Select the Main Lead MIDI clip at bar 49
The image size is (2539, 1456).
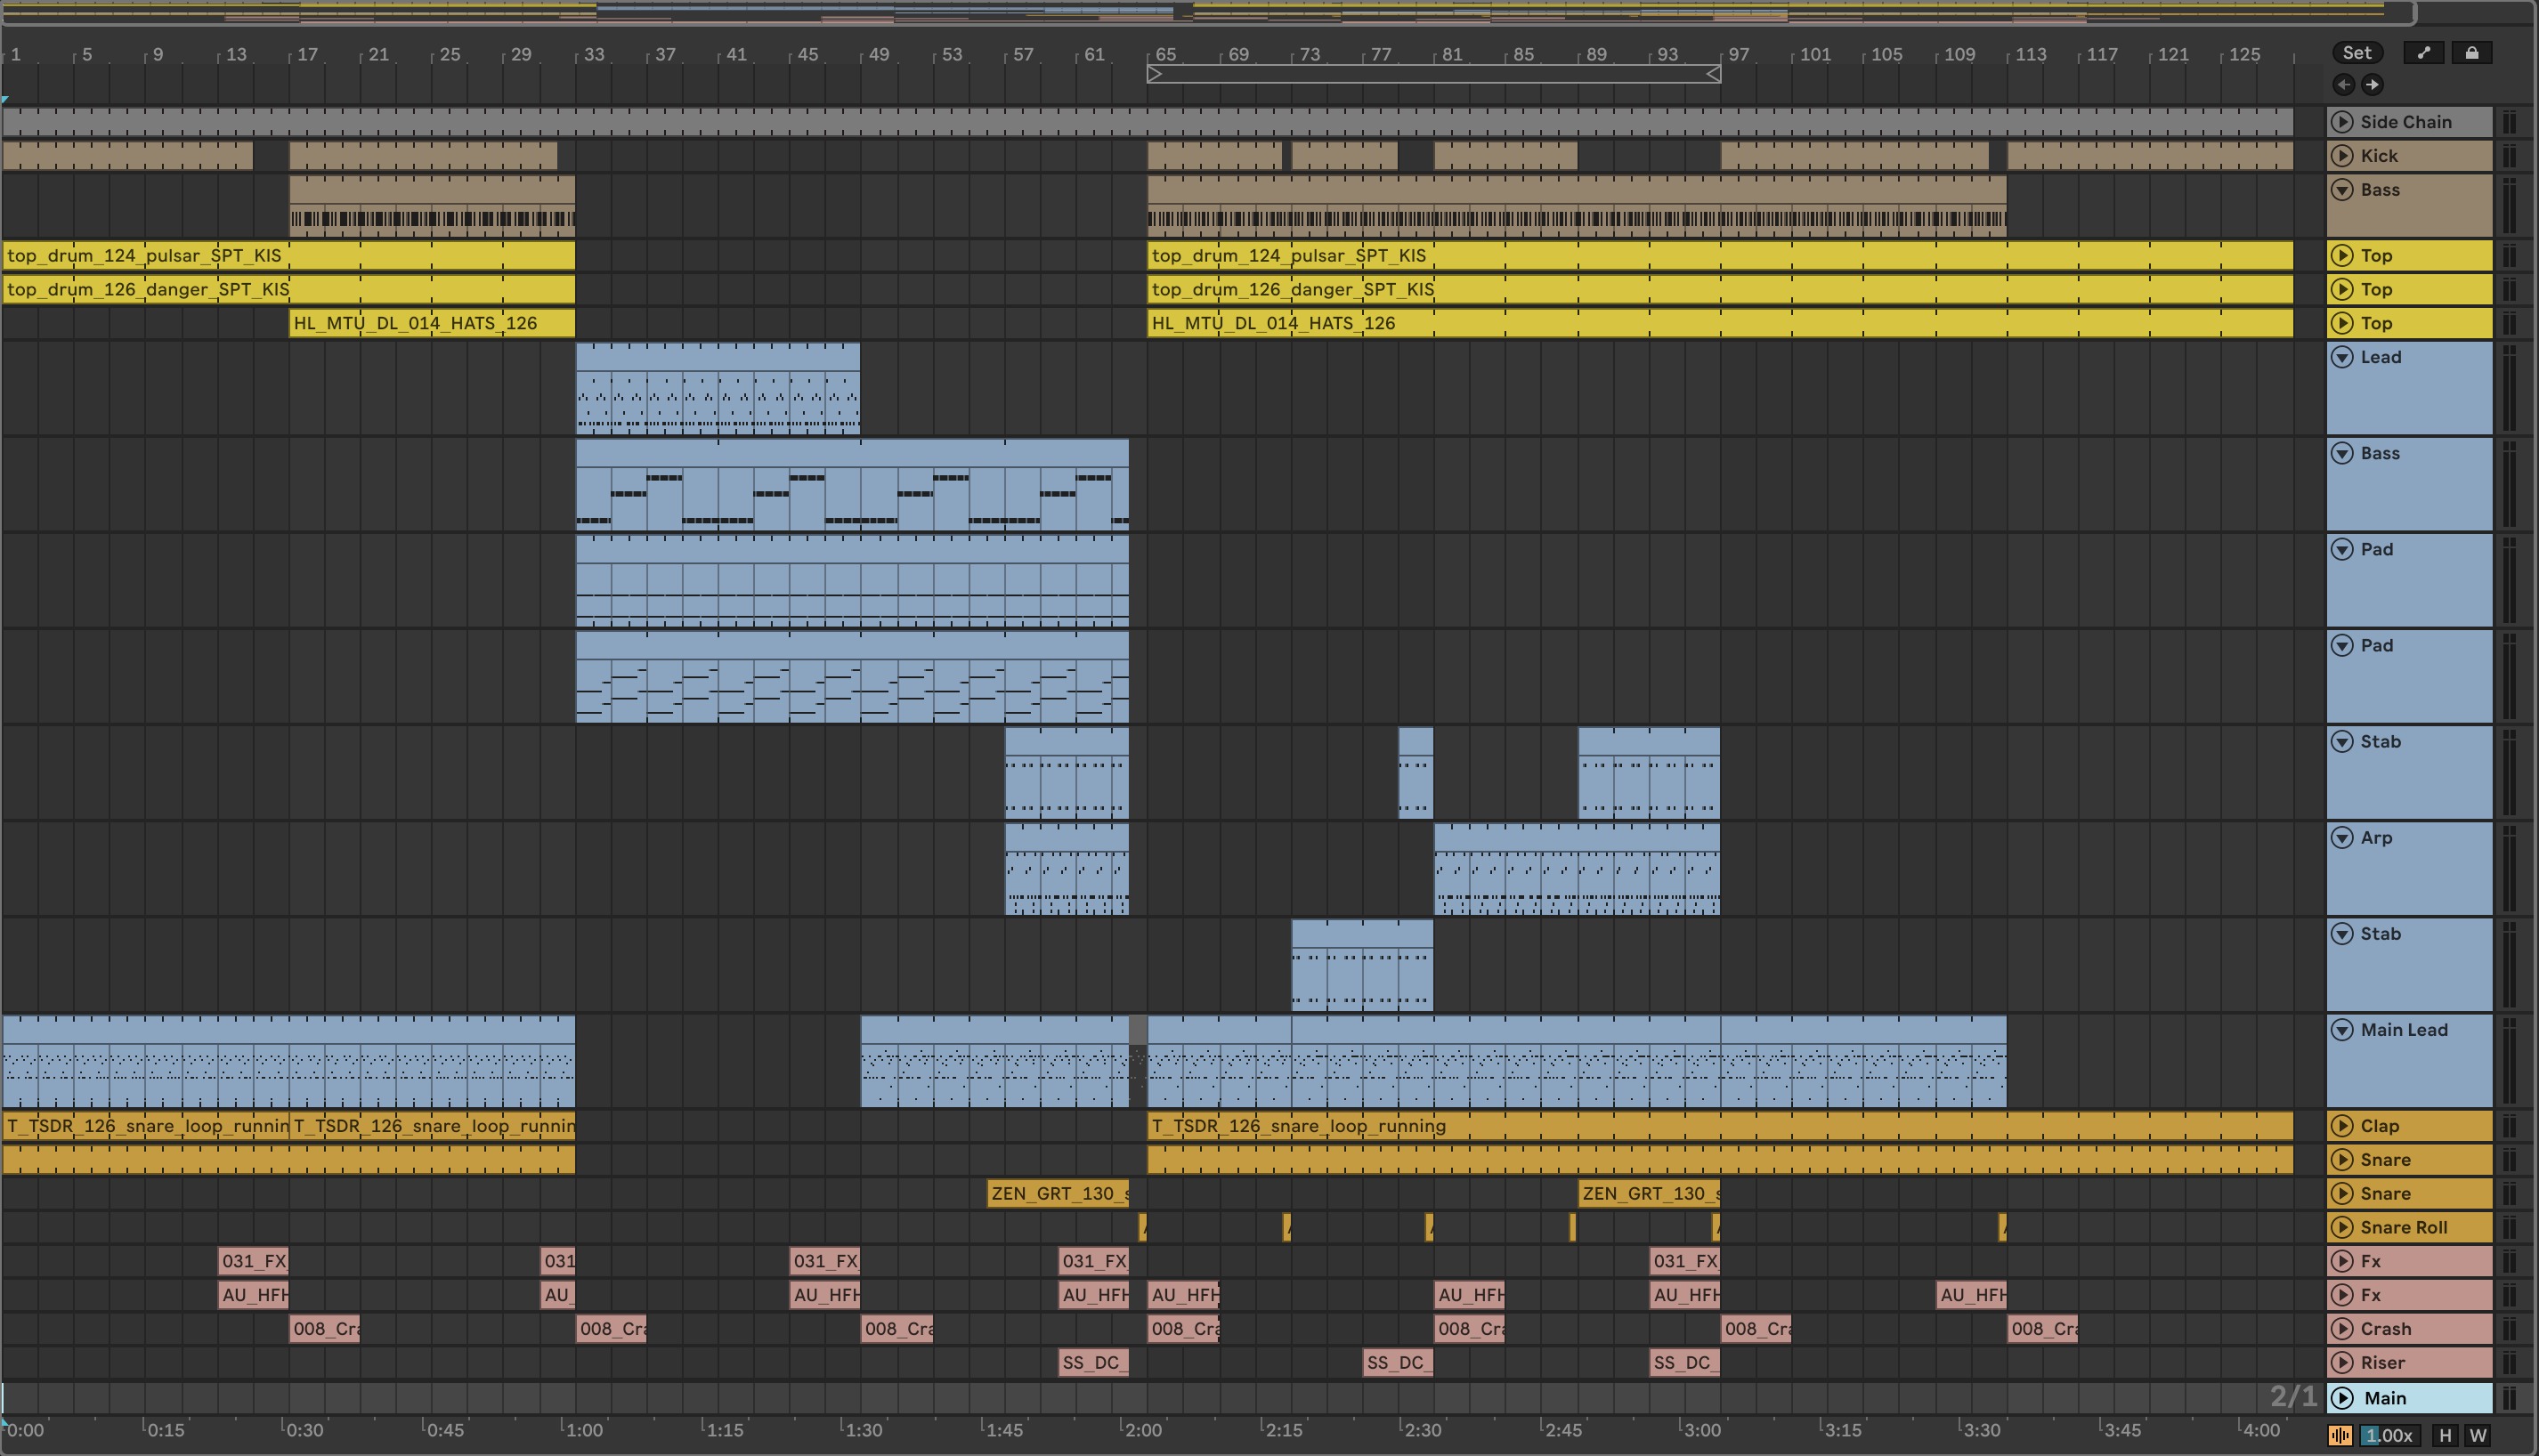coord(995,1060)
